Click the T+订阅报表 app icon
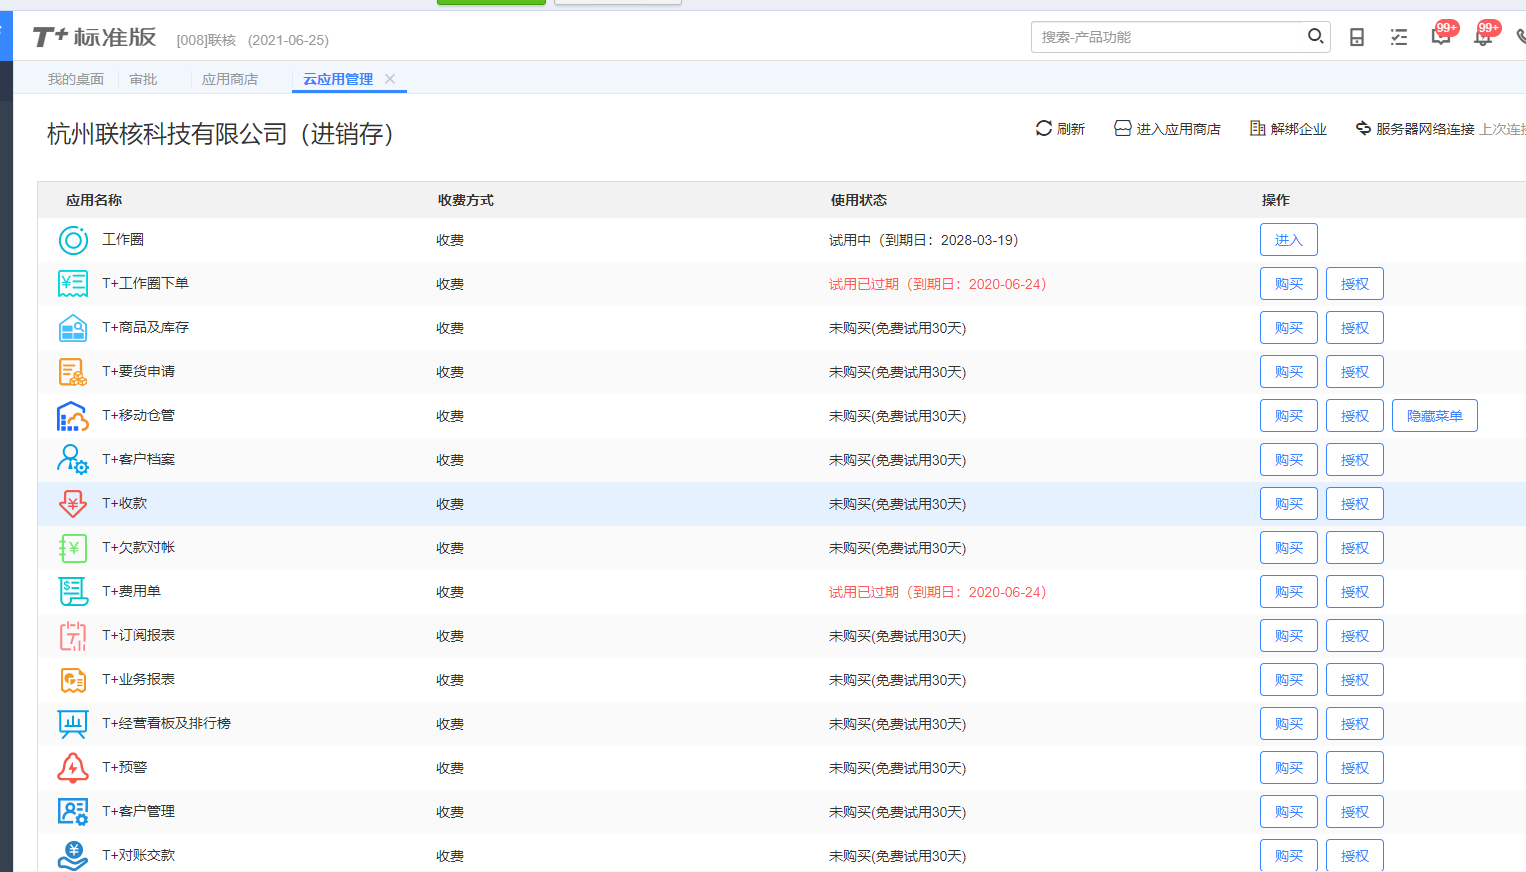Viewport: 1526px width, 872px height. (x=73, y=636)
